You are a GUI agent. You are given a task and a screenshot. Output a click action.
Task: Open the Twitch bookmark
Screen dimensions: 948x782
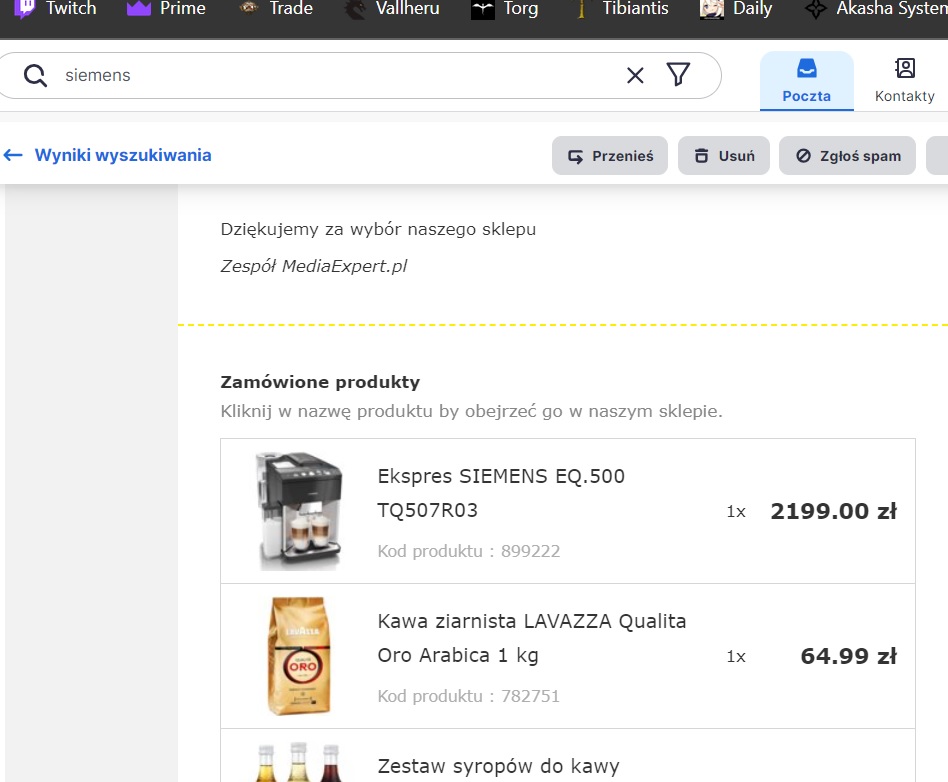pyautogui.click(x=56, y=9)
